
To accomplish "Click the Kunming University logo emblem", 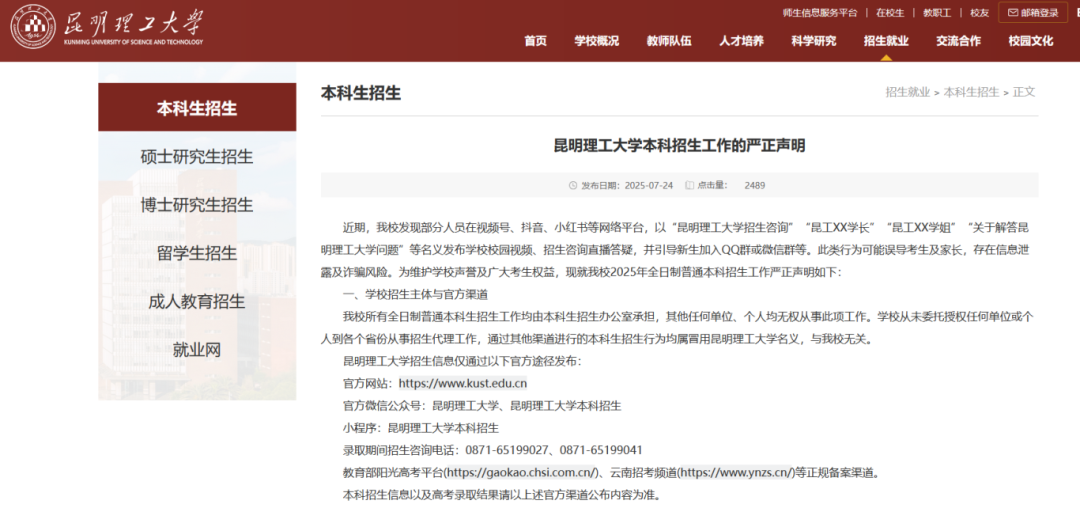I will pos(33,27).
